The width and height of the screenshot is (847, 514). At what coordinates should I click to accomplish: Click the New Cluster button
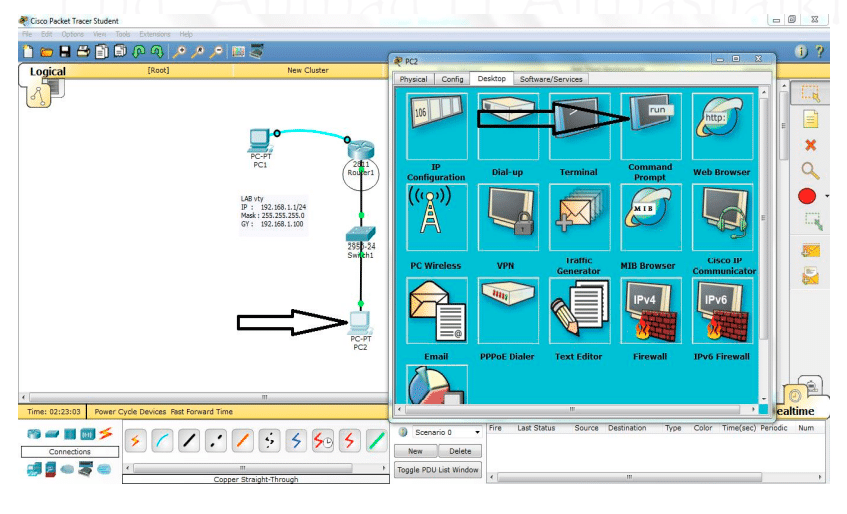click(x=308, y=70)
